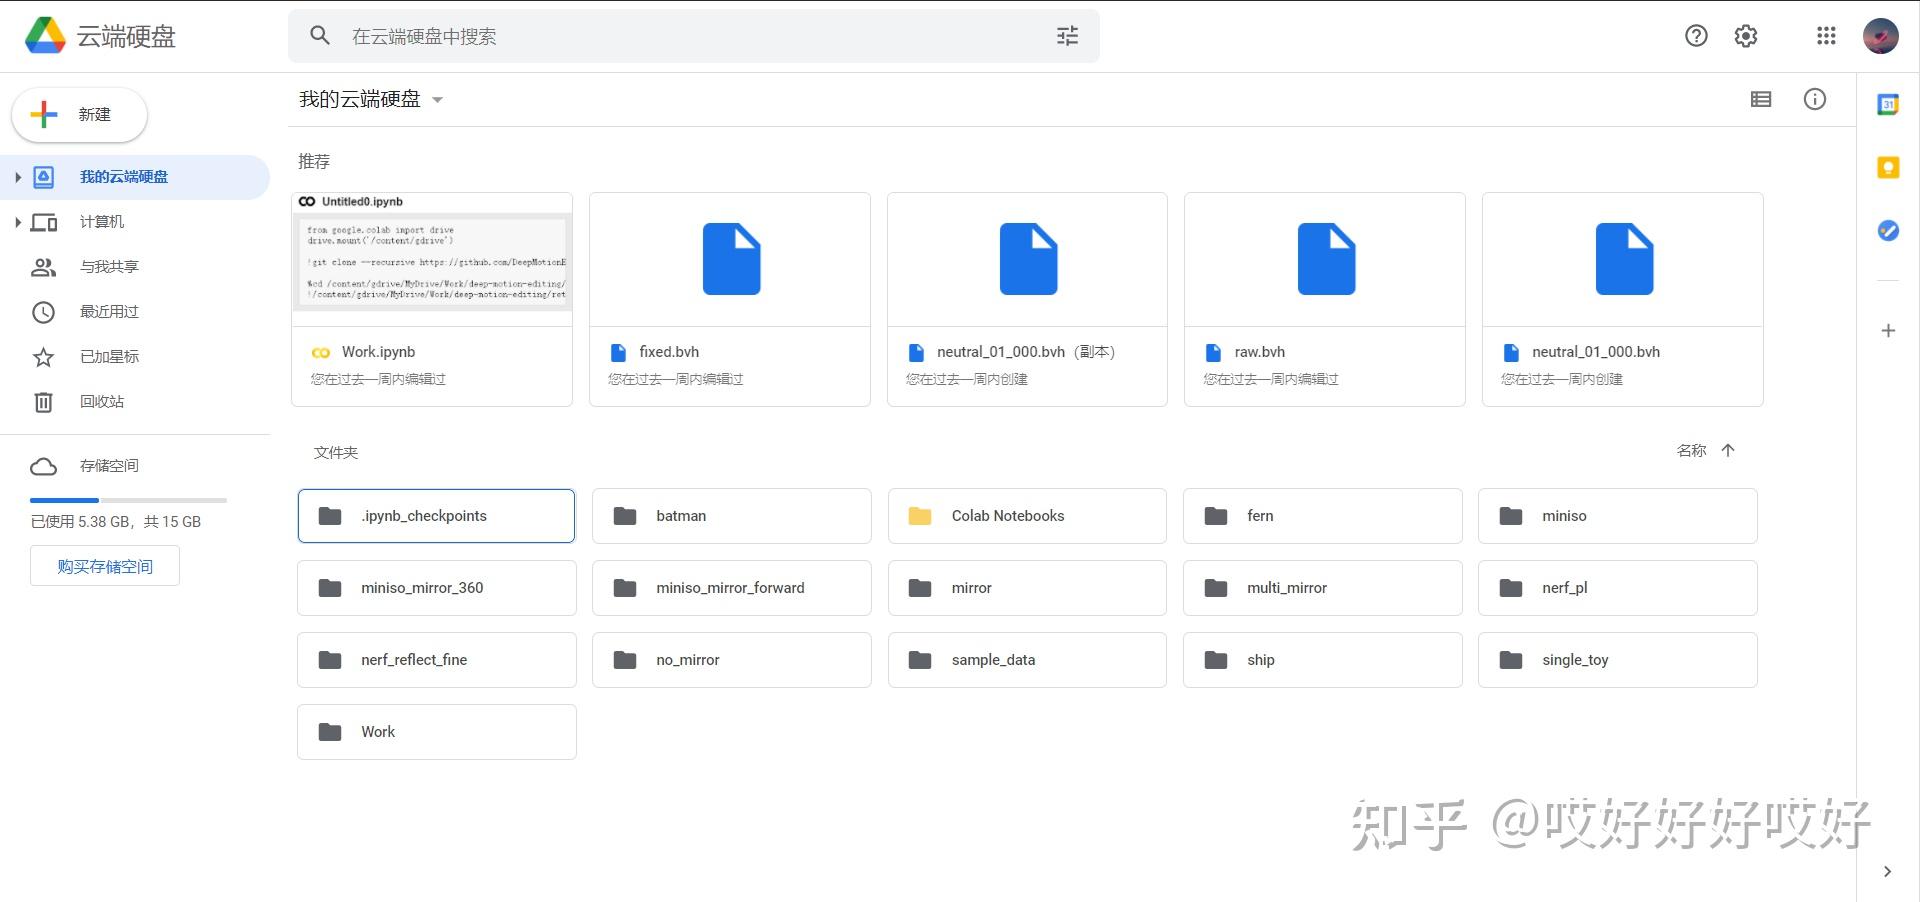1920x902 pixels.
Task: Switch to list view layout
Action: coord(1761,99)
